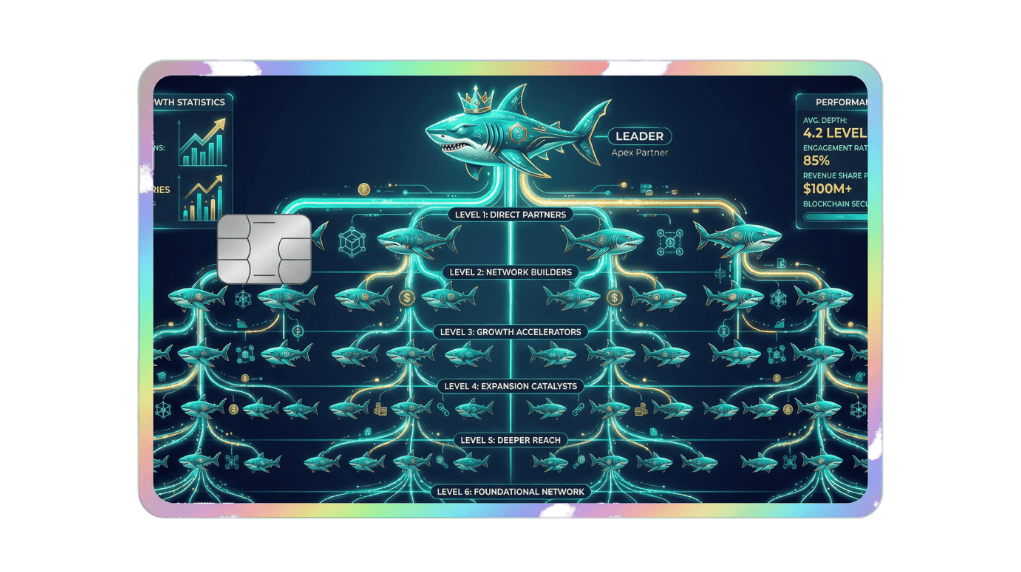This screenshot has width=1021, height=572.
Task: Click the '$100M+' revenue value
Action: pyautogui.click(x=828, y=189)
